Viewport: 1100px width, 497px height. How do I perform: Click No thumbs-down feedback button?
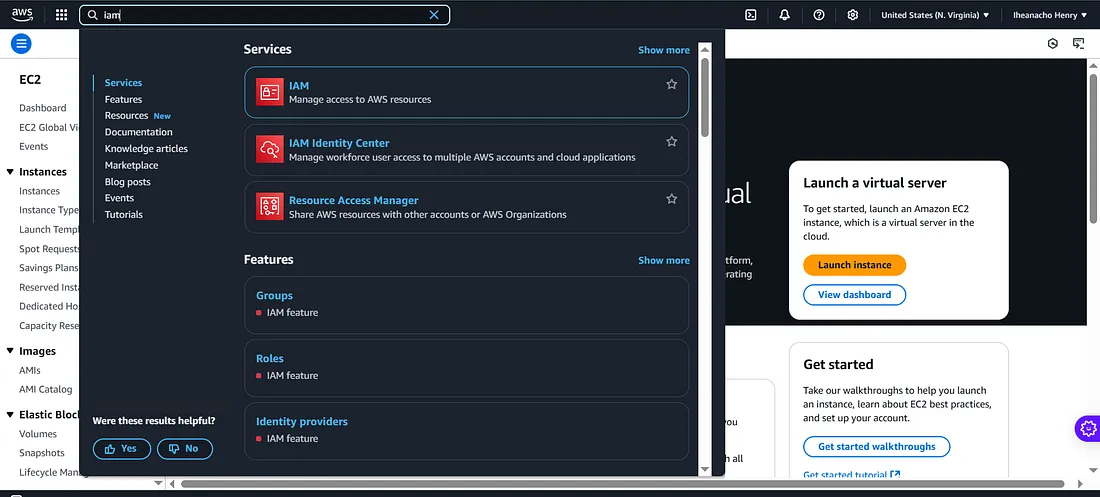(x=185, y=449)
